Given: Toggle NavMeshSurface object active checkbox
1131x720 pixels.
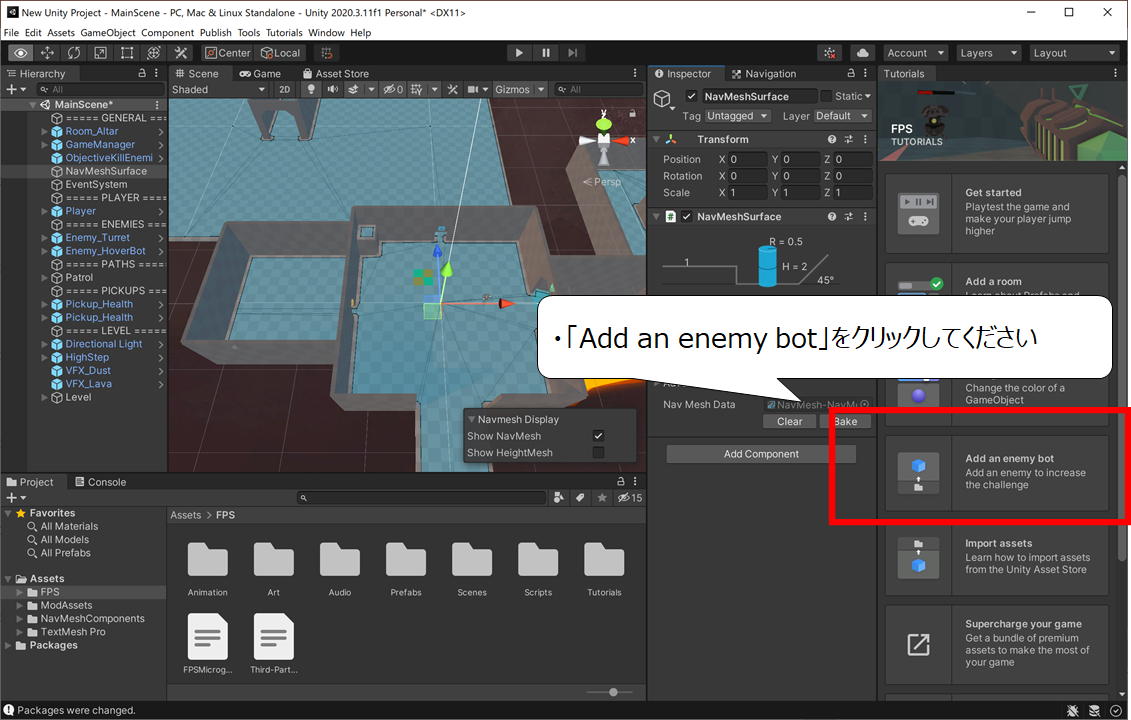Looking at the screenshot, I should (x=691, y=96).
